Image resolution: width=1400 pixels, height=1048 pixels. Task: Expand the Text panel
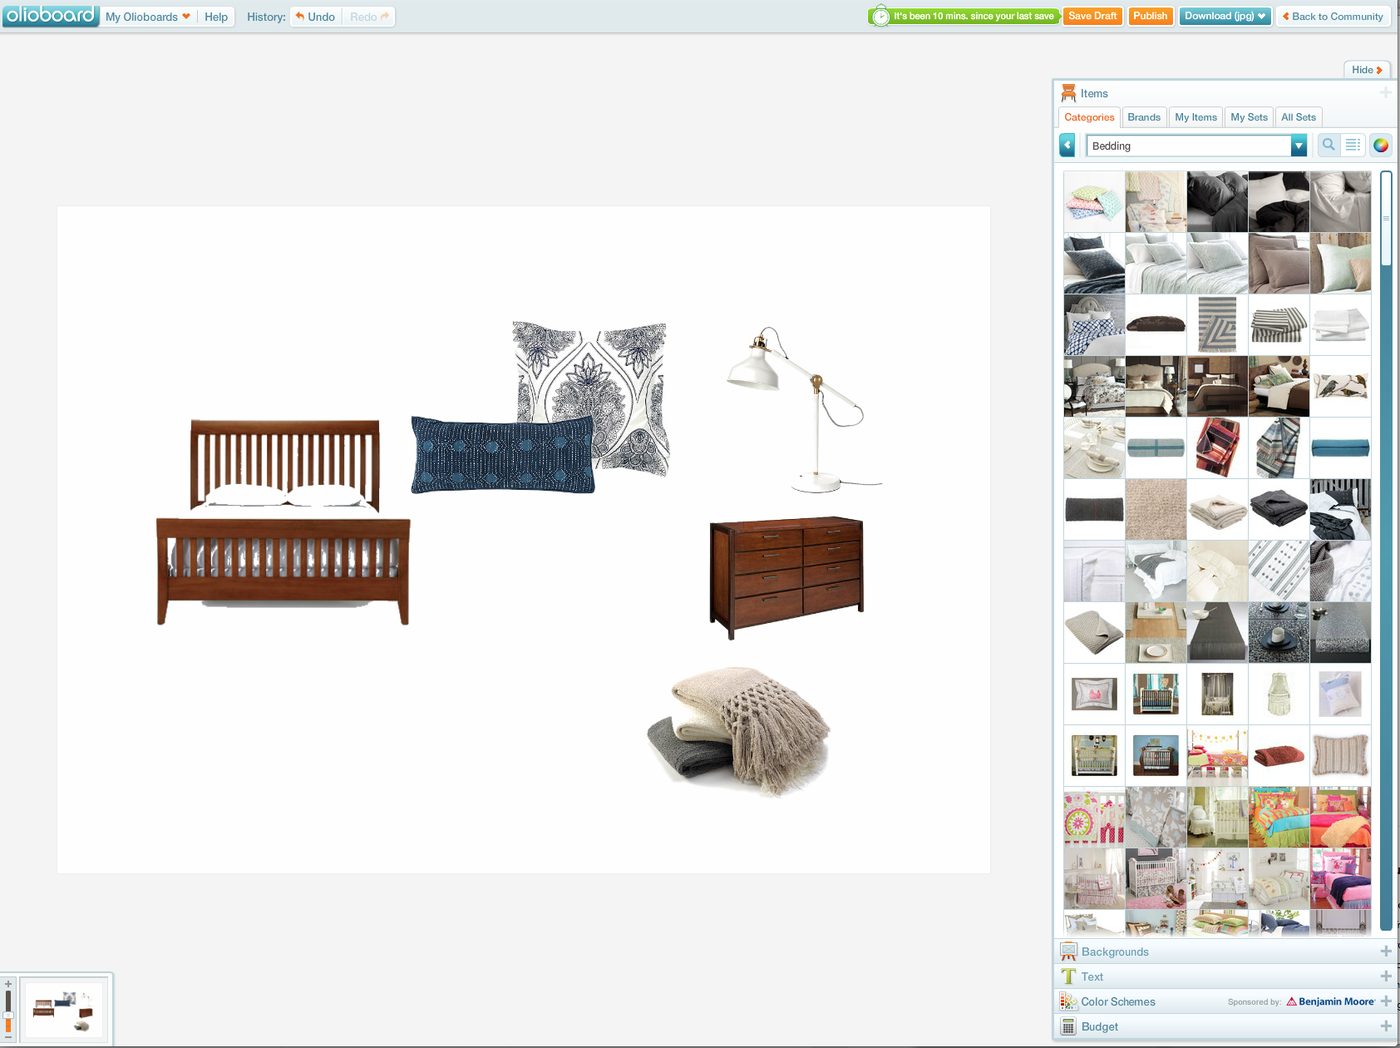tap(1385, 976)
